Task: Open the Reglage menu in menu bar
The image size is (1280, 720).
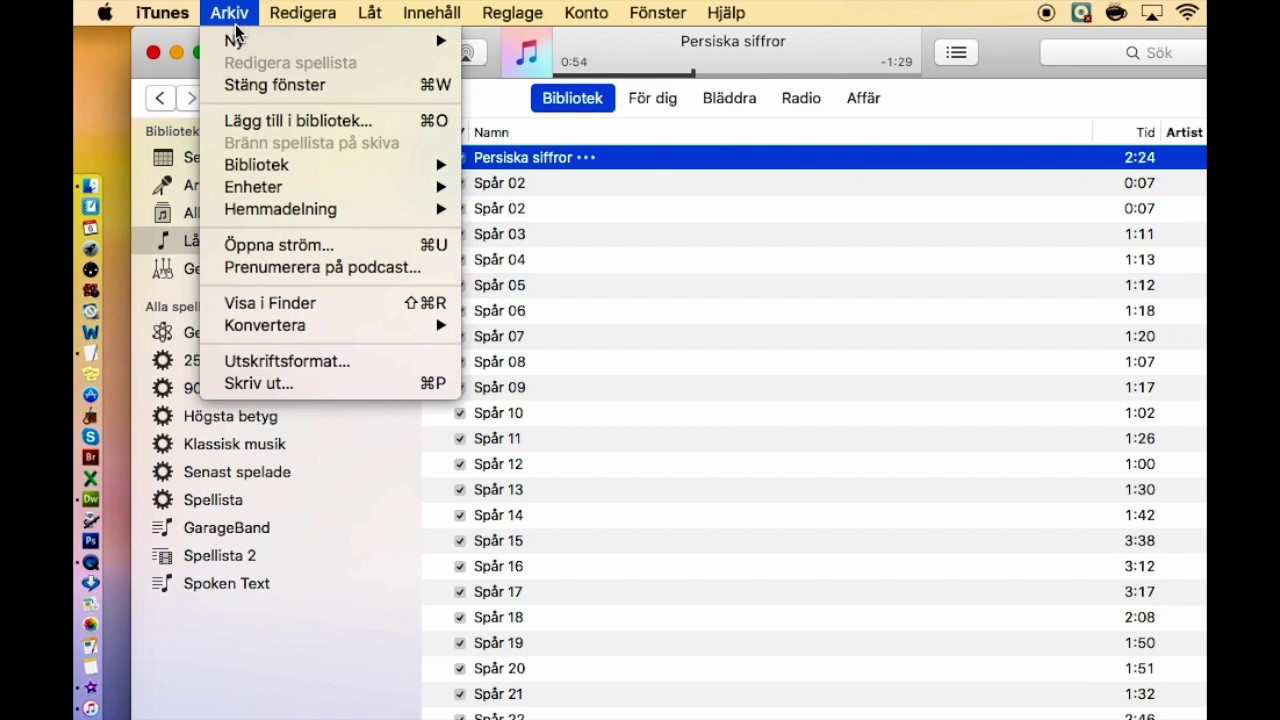Action: click(x=512, y=13)
